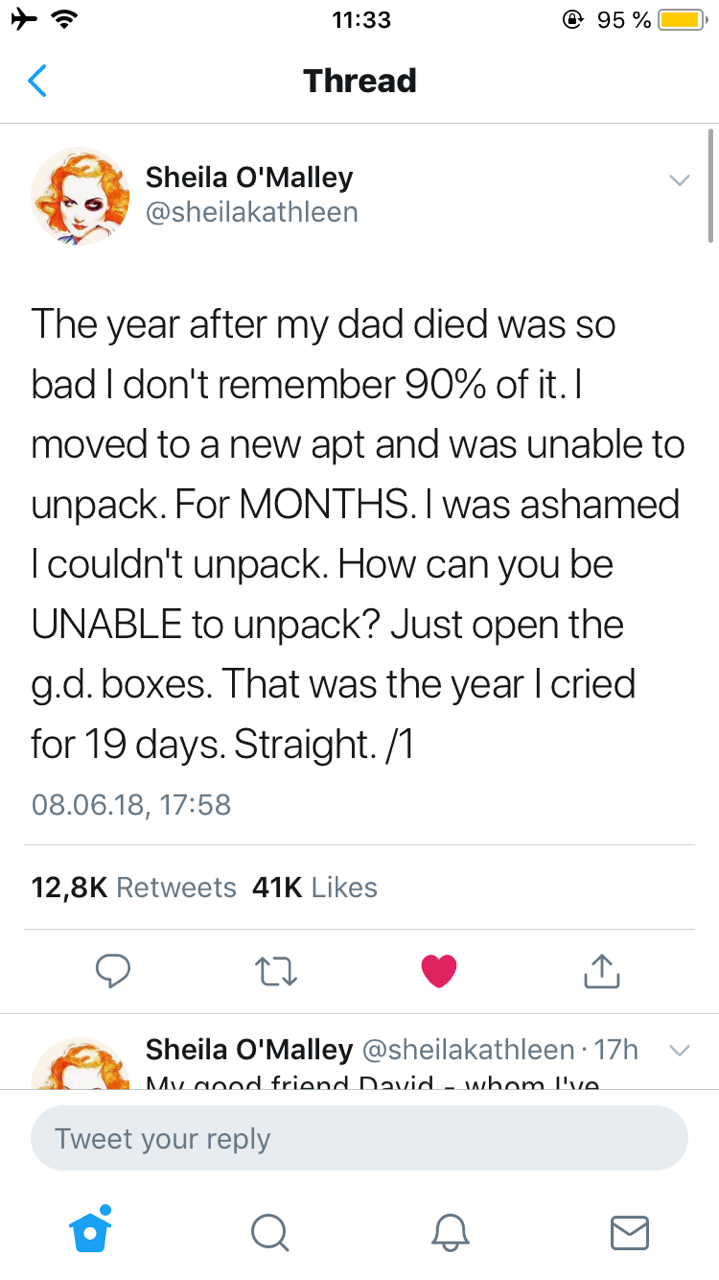
Task: Open the Home tab in bottom bar
Action: 90,1231
